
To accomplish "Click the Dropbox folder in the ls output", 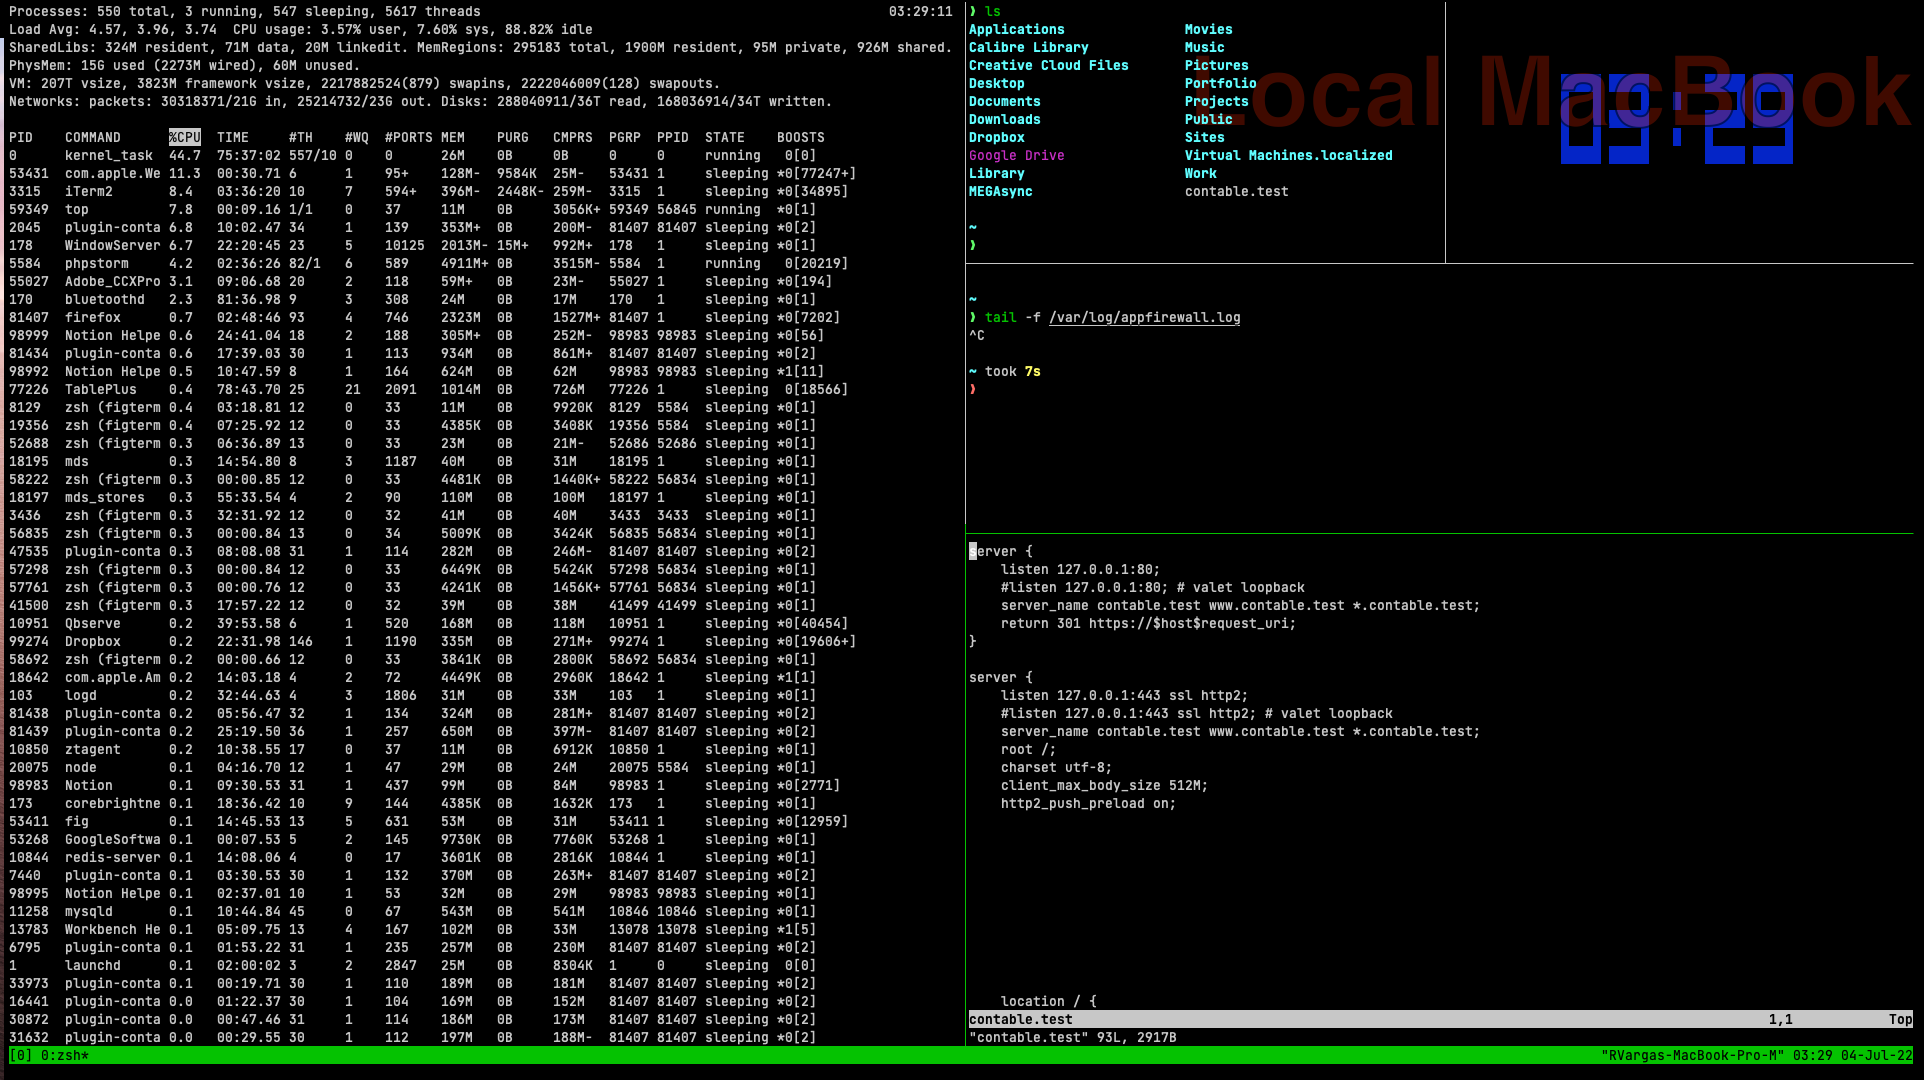I will tap(997, 137).
